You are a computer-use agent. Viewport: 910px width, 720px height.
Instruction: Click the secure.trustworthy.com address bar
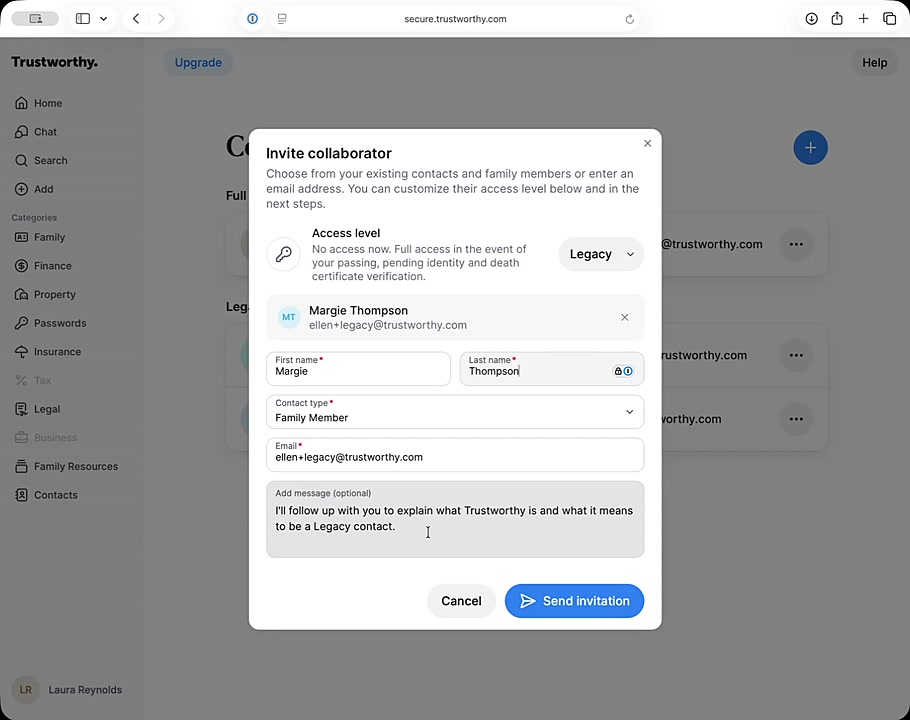(455, 19)
